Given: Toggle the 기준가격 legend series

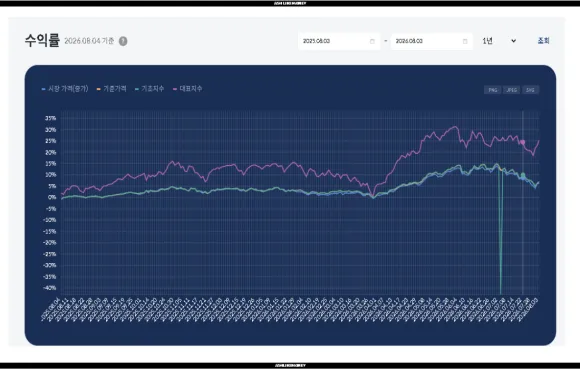Looking at the screenshot, I should coord(111,89).
